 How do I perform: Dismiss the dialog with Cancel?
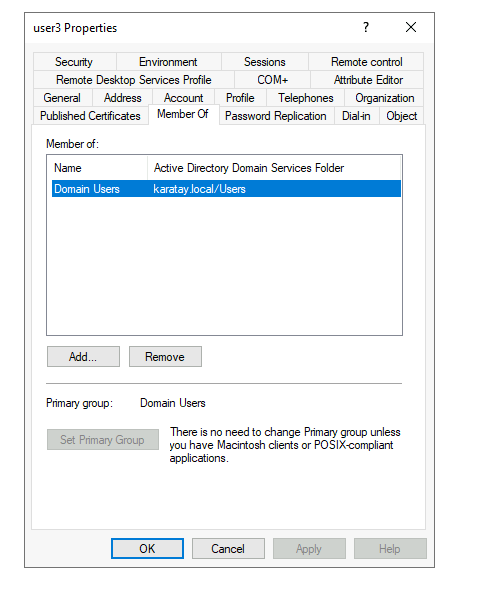(228, 549)
